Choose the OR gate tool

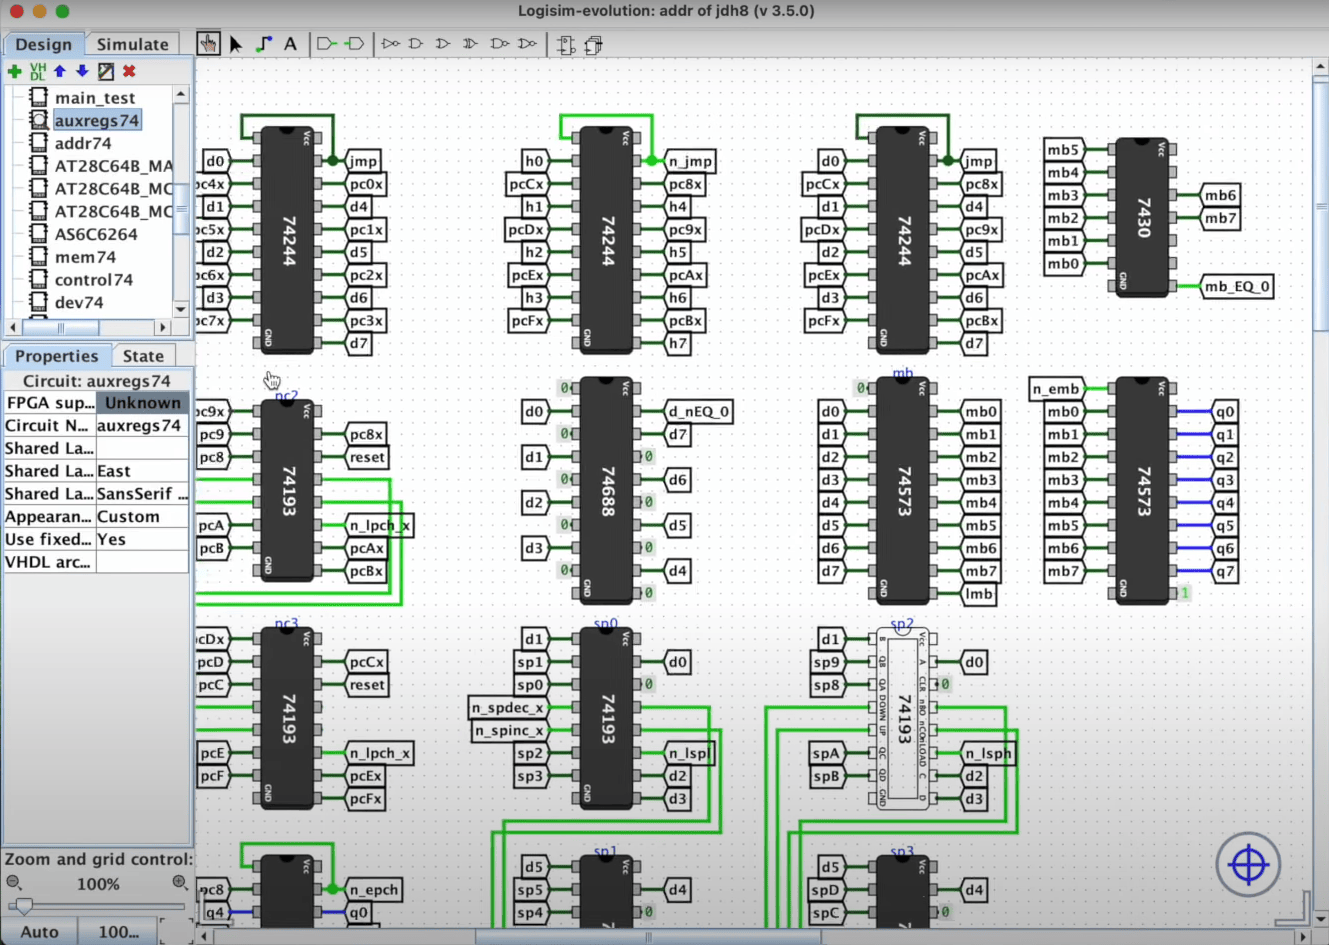click(443, 44)
